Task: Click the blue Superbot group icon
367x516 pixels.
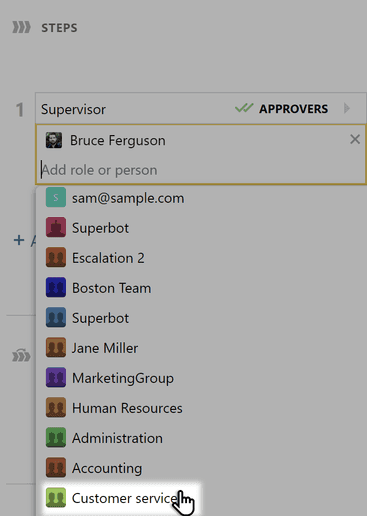Action: point(56,317)
